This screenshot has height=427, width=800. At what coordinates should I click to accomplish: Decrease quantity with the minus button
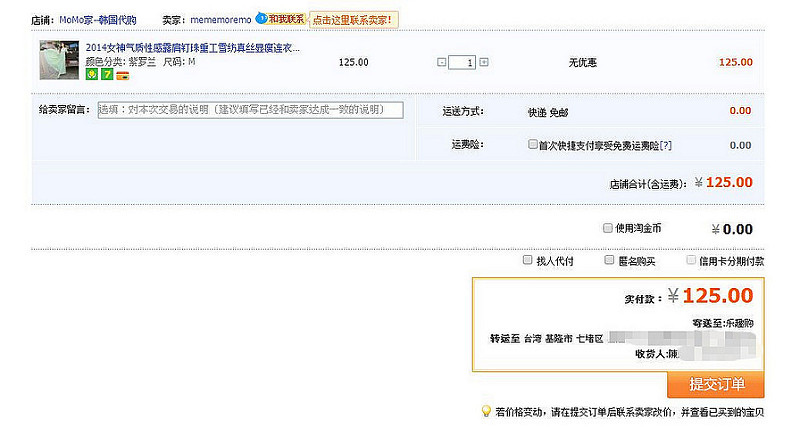pyautogui.click(x=442, y=62)
